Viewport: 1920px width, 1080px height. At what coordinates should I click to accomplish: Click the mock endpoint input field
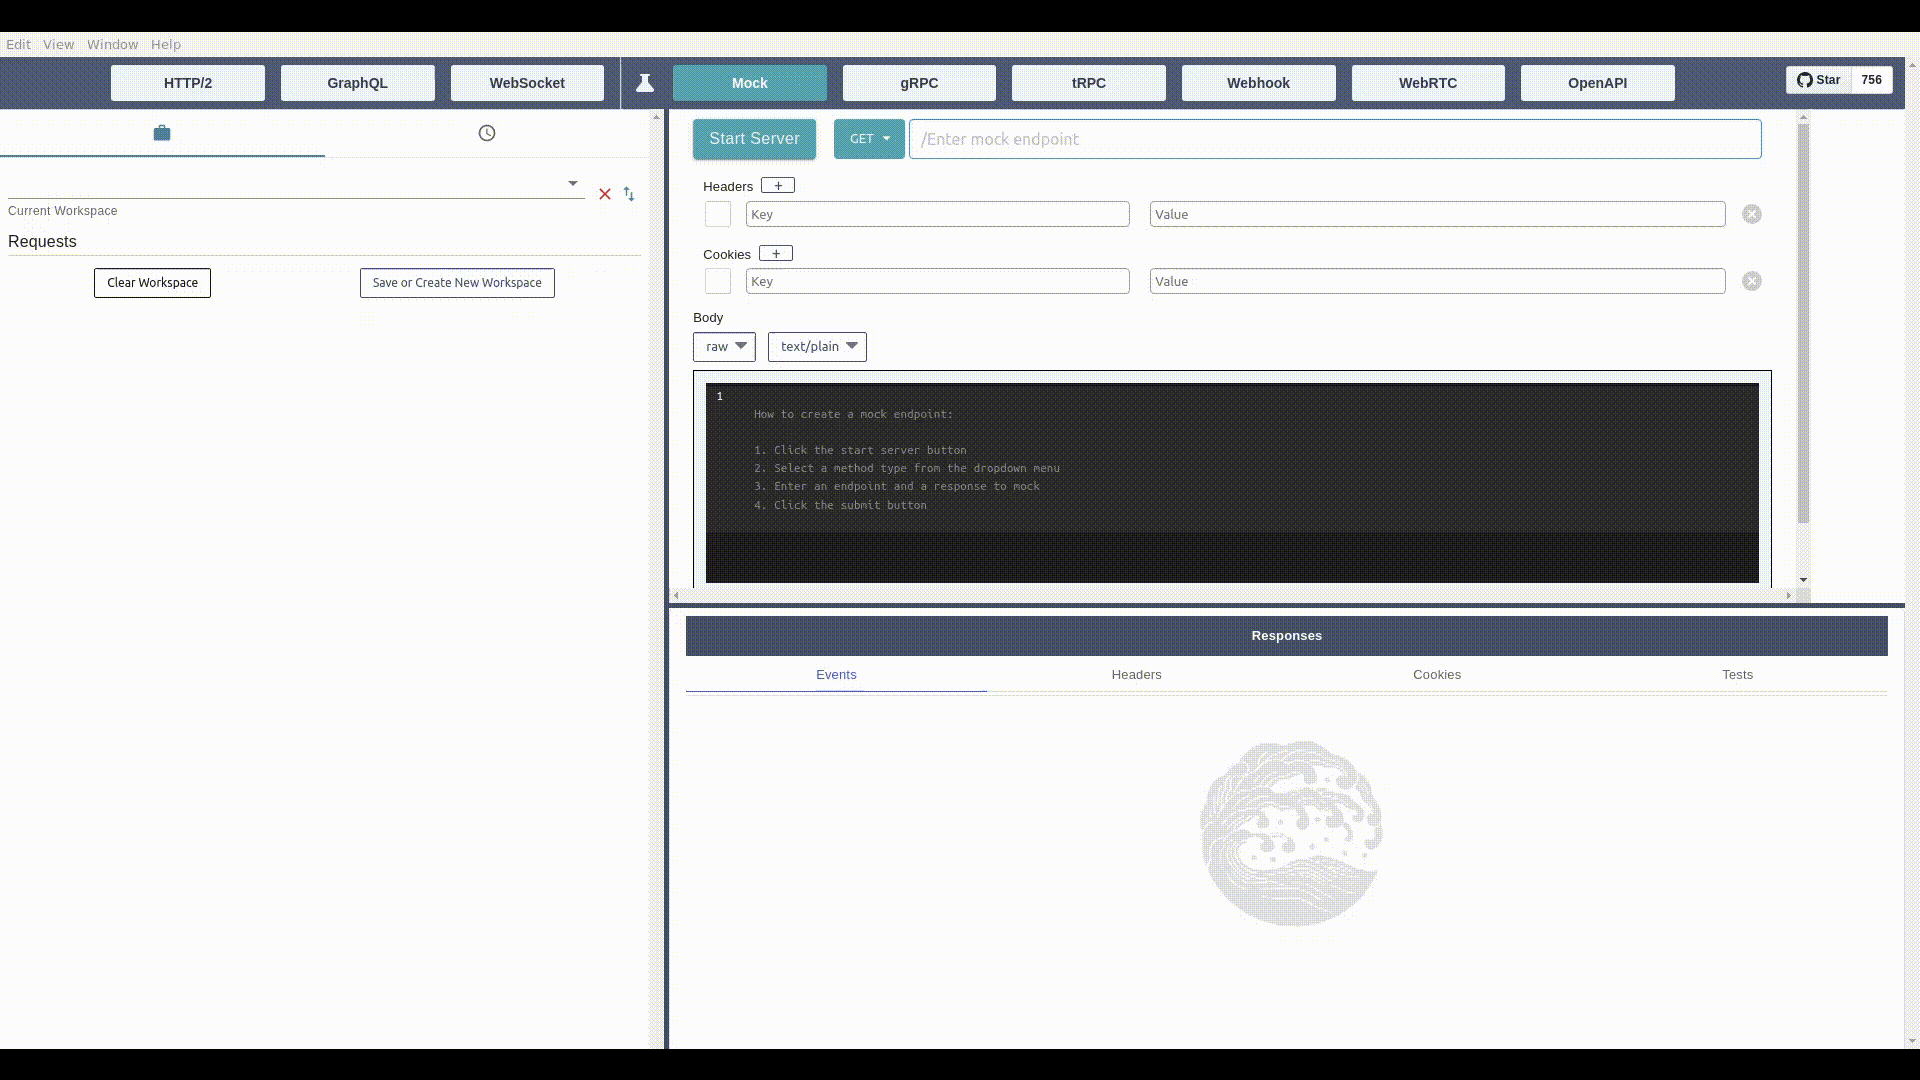(x=1334, y=139)
